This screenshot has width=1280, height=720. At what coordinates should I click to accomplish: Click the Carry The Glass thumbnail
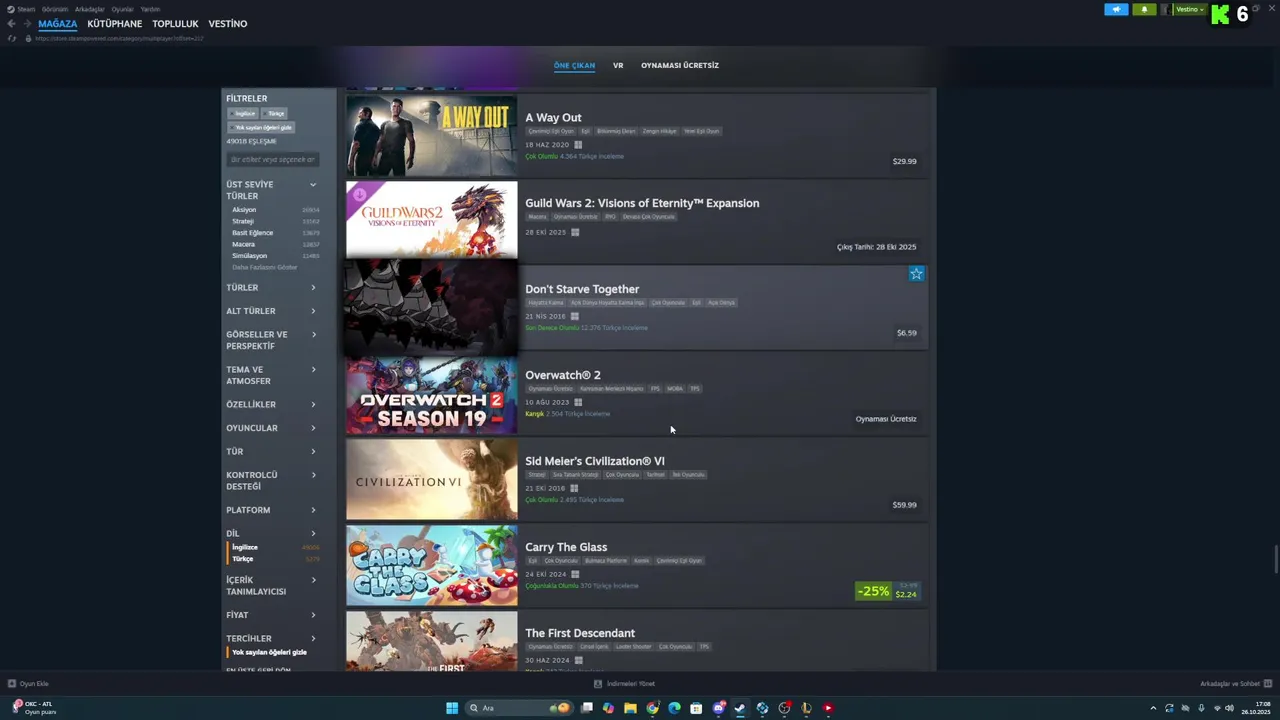click(432, 566)
